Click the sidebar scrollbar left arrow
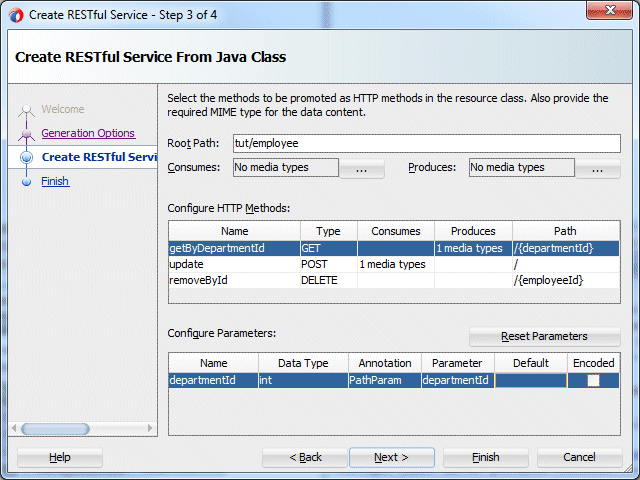Viewport: 640px width, 480px height. coord(14,428)
